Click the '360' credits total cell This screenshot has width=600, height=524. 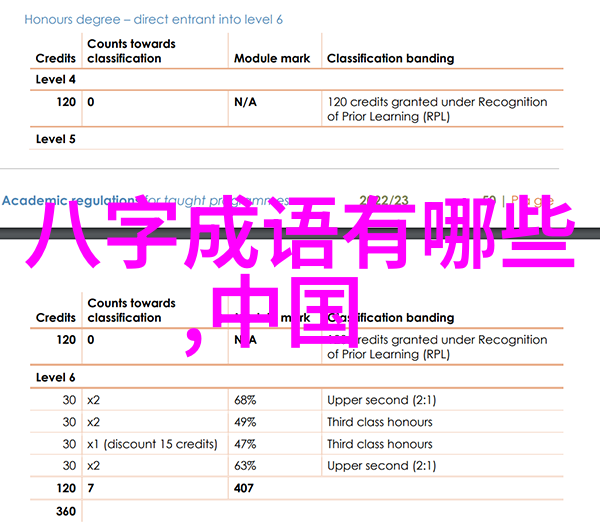pos(66,511)
